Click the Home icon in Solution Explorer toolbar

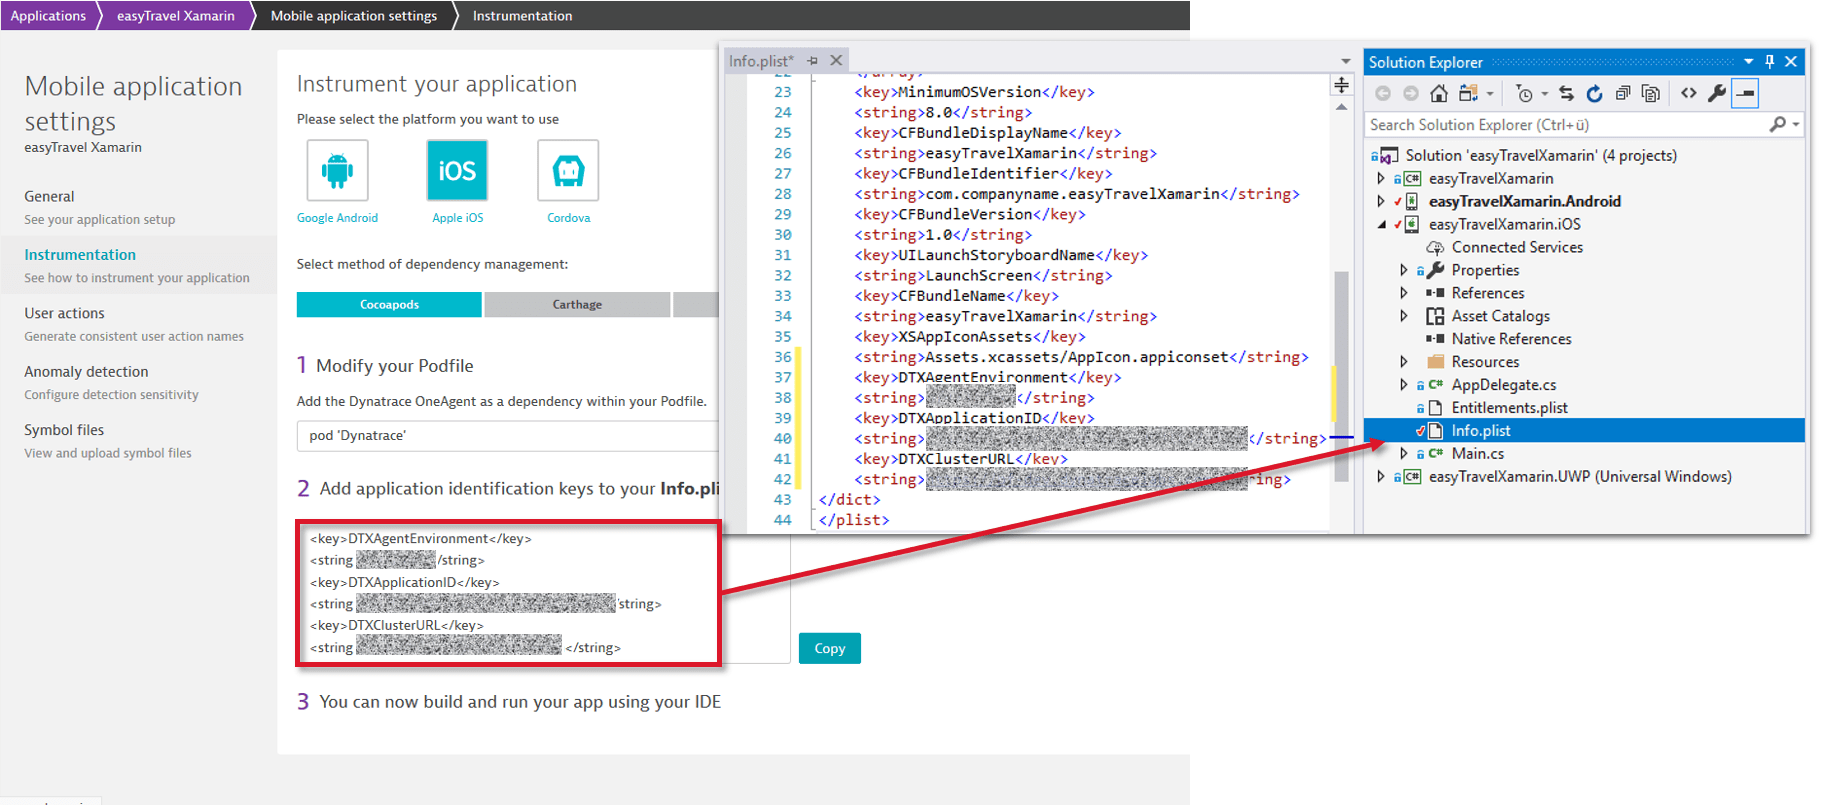[x=1438, y=93]
